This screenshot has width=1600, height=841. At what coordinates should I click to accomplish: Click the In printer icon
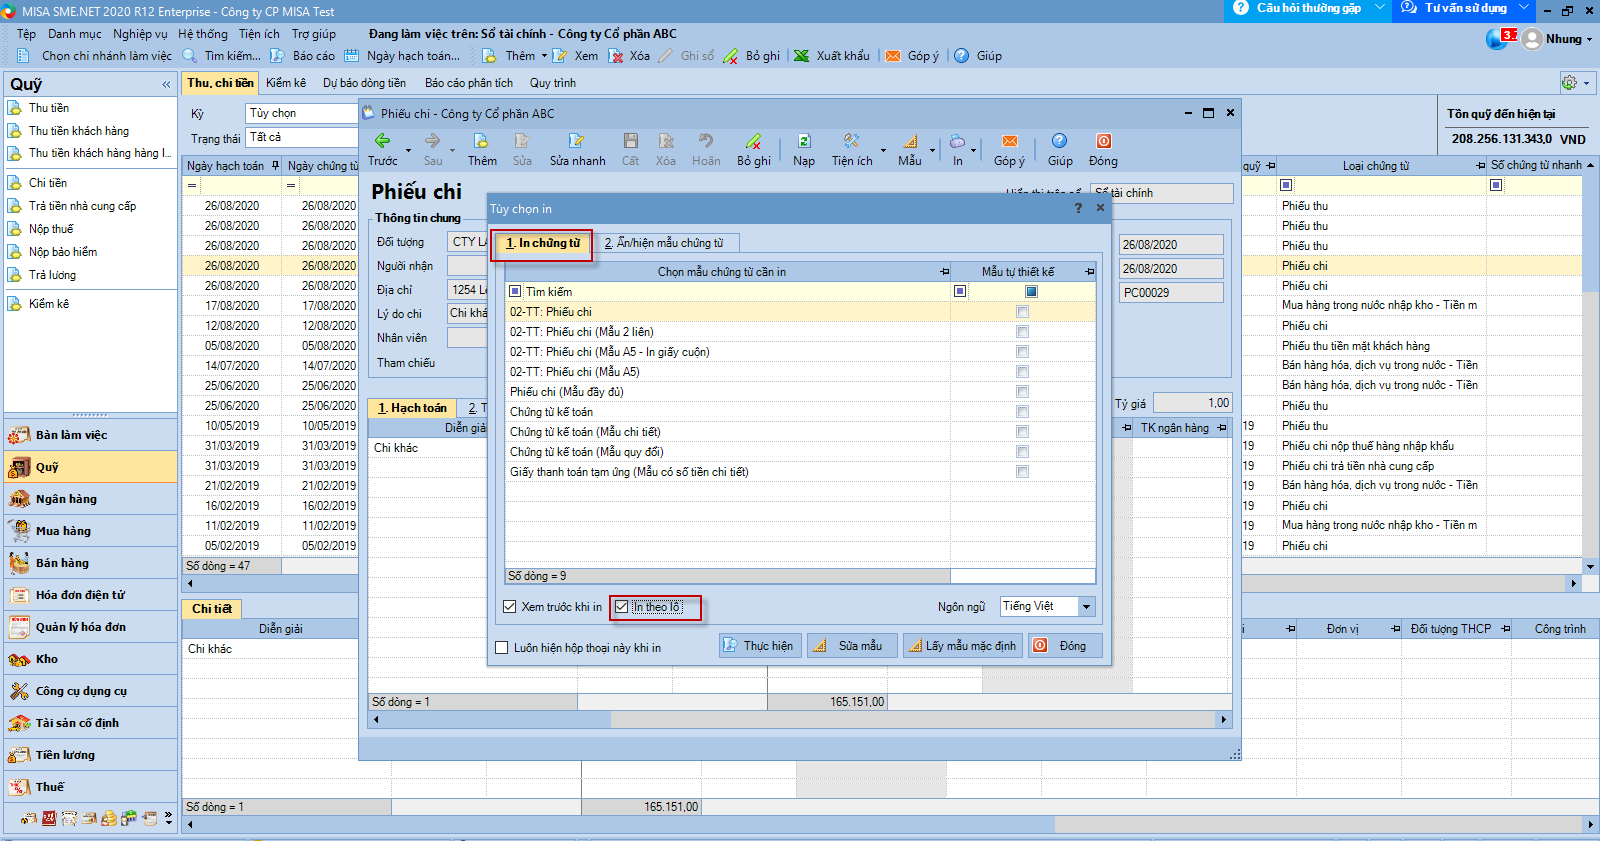pyautogui.click(x=957, y=141)
